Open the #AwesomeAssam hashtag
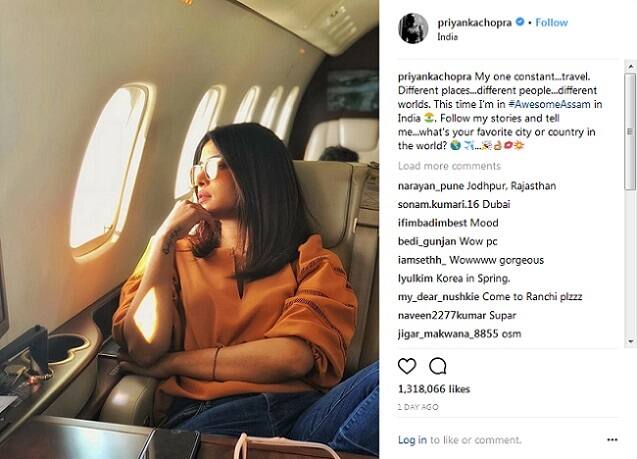This screenshot has width=637, height=459. click(x=549, y=104)
